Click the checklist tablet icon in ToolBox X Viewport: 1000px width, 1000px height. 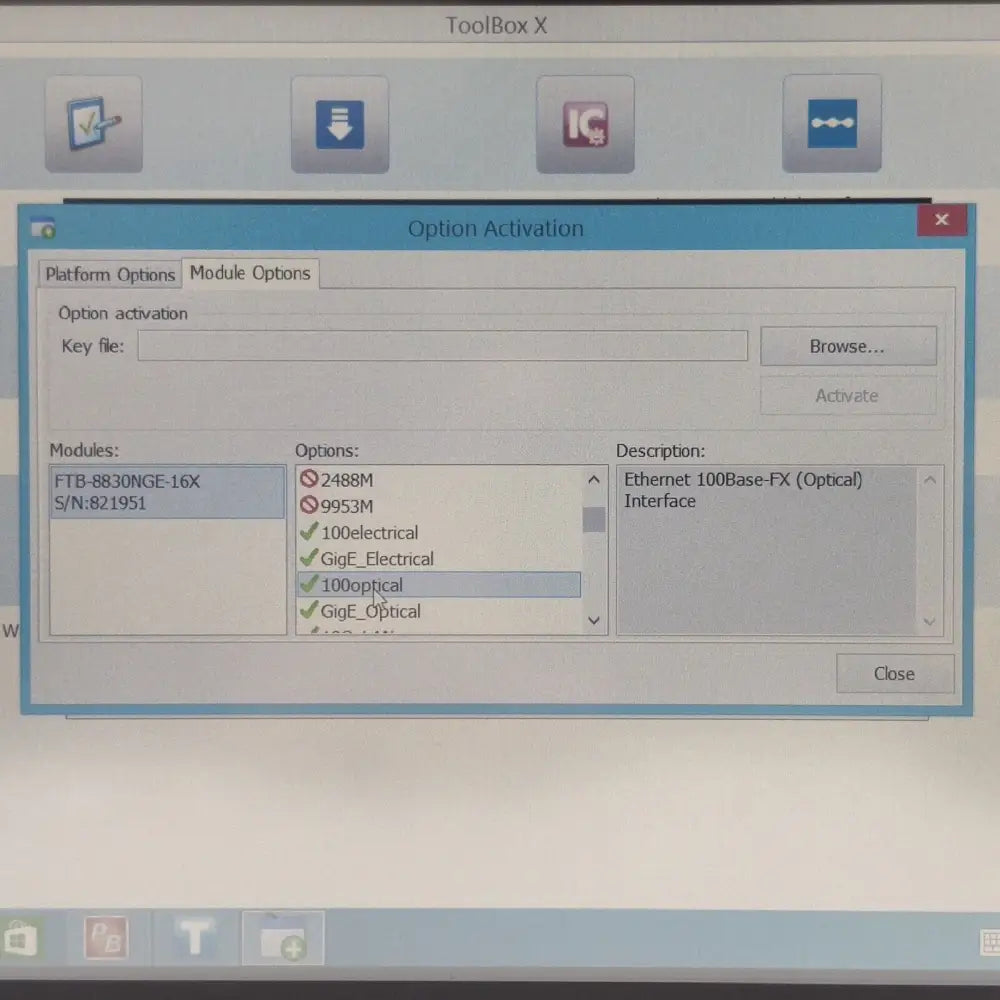pyautogui.click(x=93, y=124)
